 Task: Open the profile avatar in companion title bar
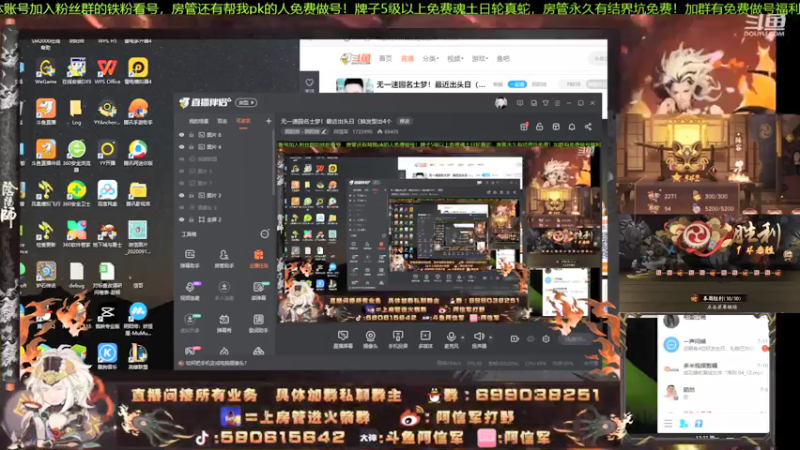pyautogui.click(x=501, y=103)
